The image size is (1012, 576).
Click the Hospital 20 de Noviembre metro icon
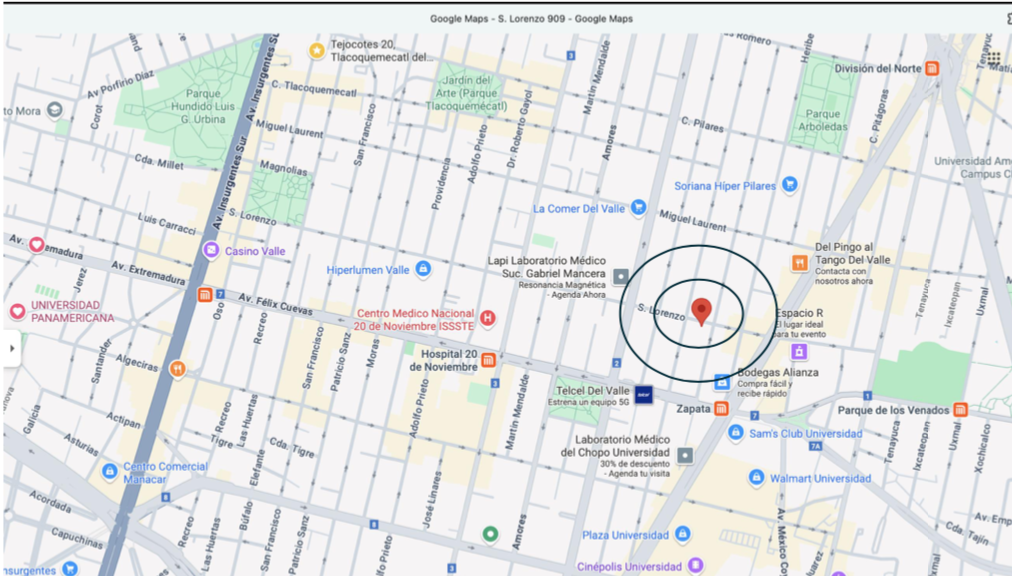tap(489, 360)
